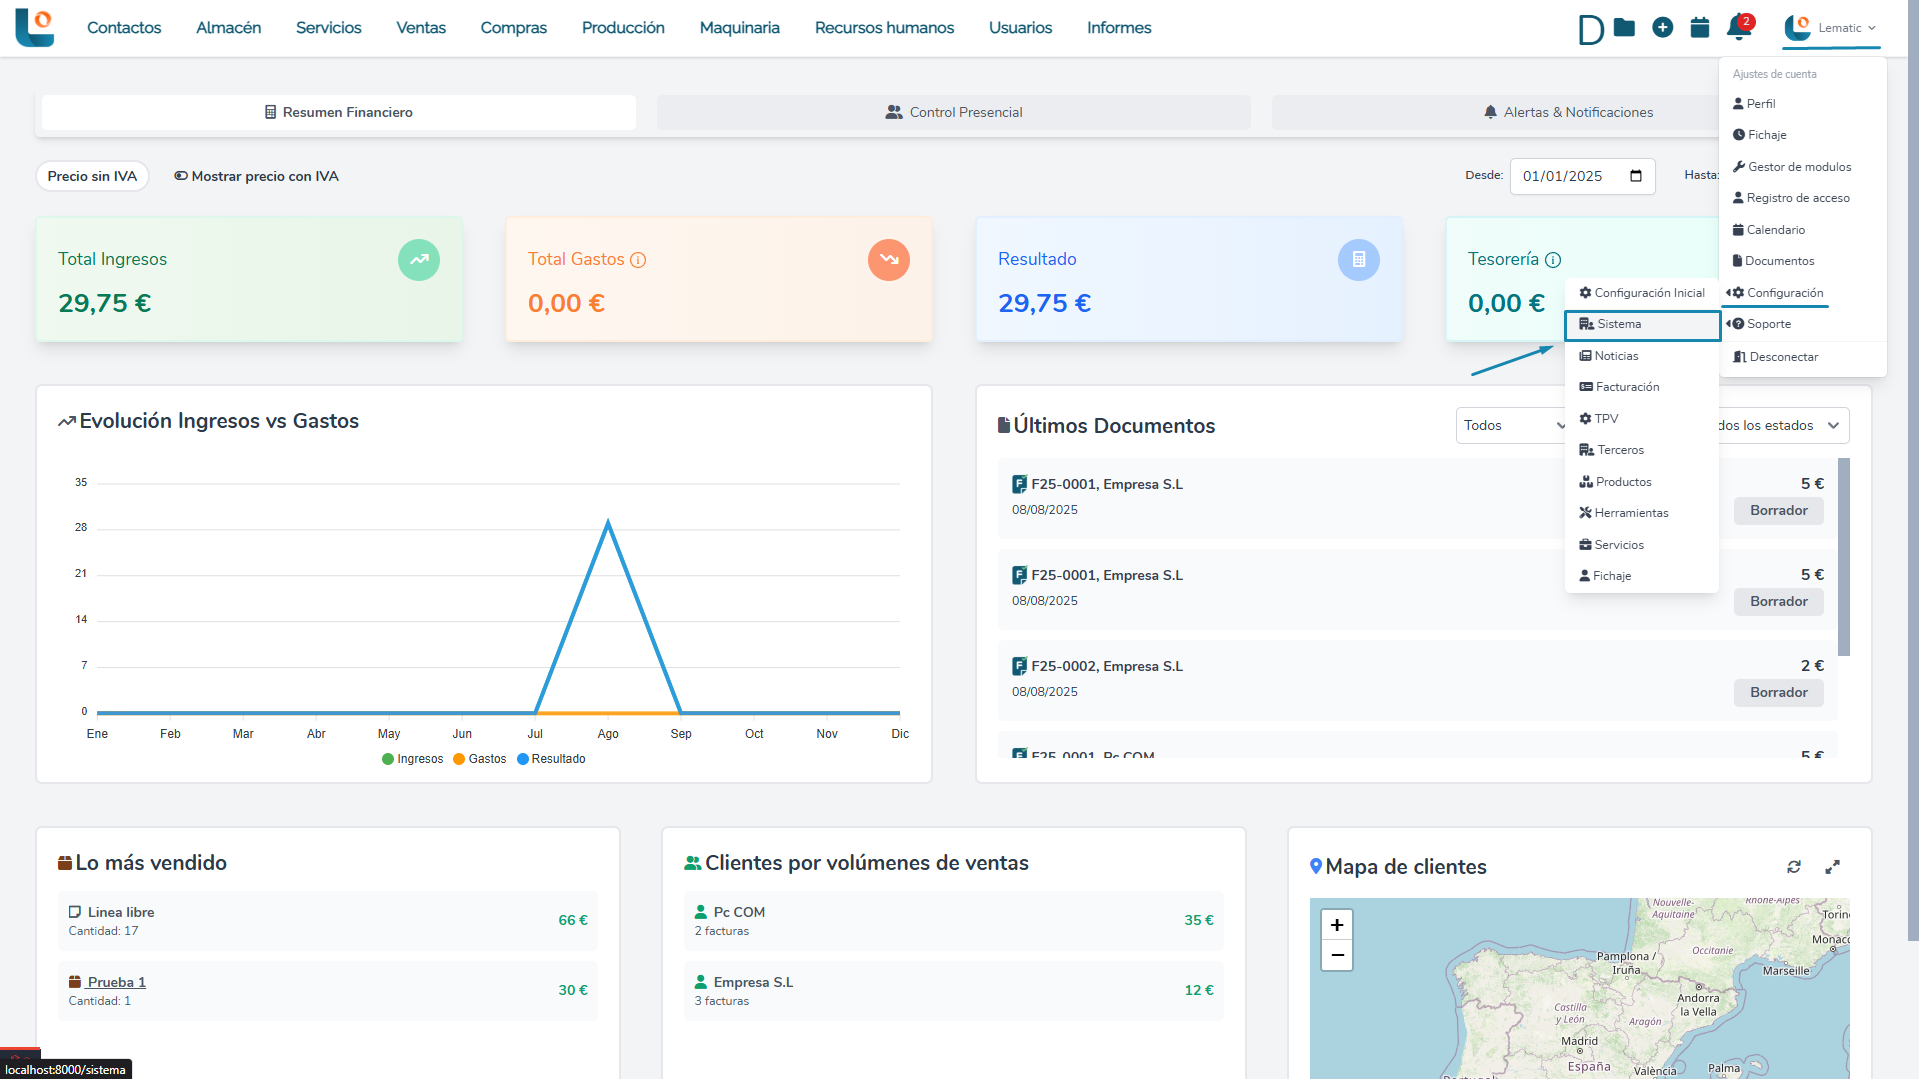Image resolution: width=1919 pixels, height=1079 pixels.
Task: Open the calendar icon in top bar
Action: [x=1699, y=28]
